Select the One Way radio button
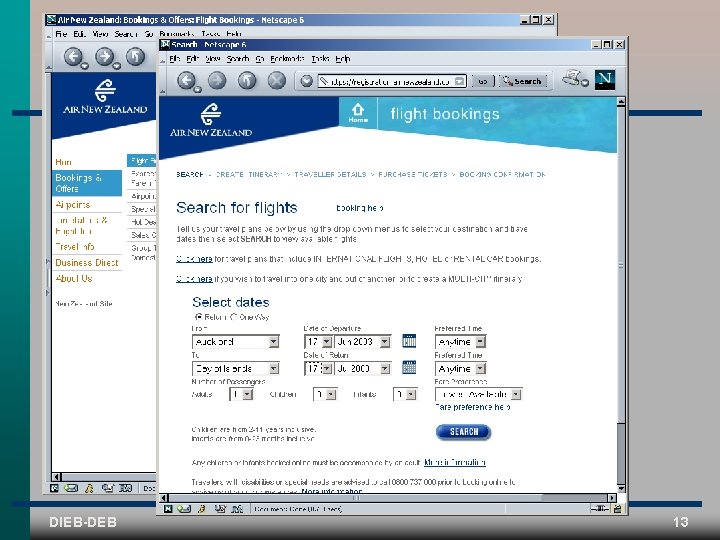Viewport: 720px width, 540px height. click(234, 317)
